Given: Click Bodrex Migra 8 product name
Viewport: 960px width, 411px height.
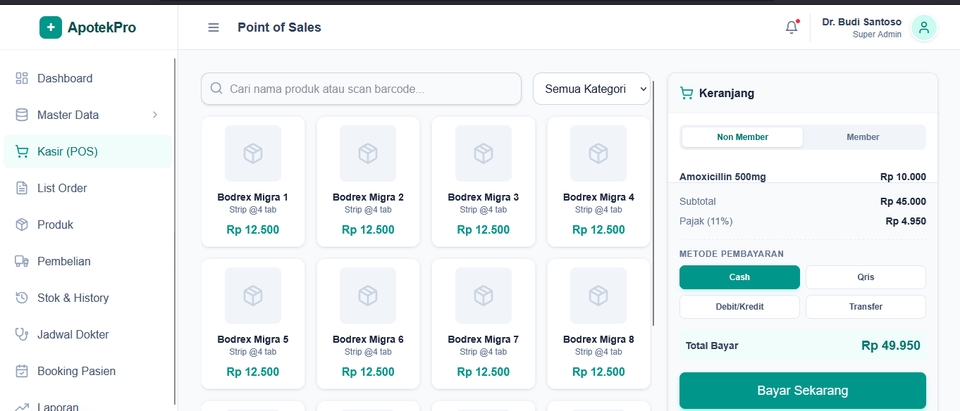Looking at the screenshot, I should (x=598, y=339).
